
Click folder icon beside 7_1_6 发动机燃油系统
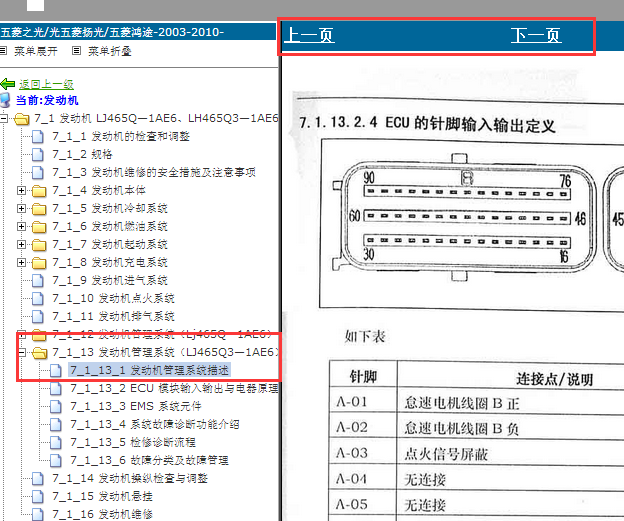coord(39,226)
